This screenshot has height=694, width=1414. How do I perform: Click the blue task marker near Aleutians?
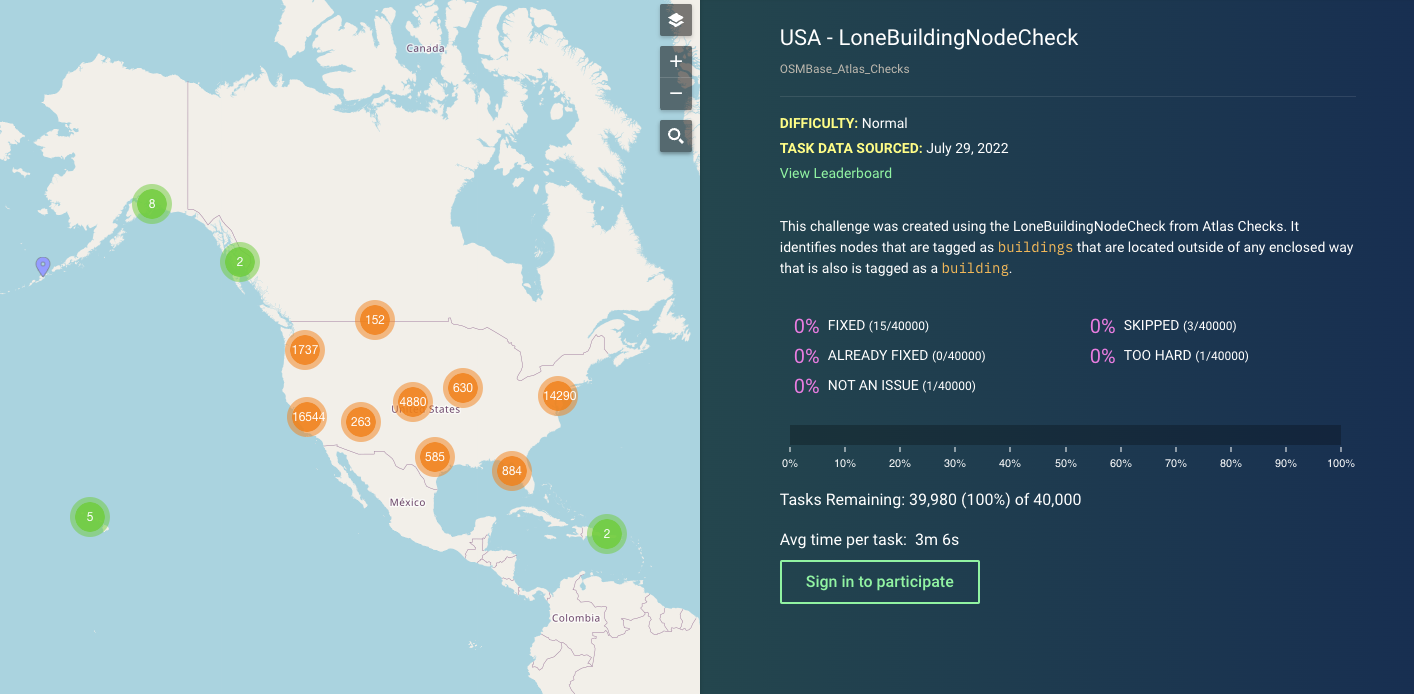tap(42, 266)
